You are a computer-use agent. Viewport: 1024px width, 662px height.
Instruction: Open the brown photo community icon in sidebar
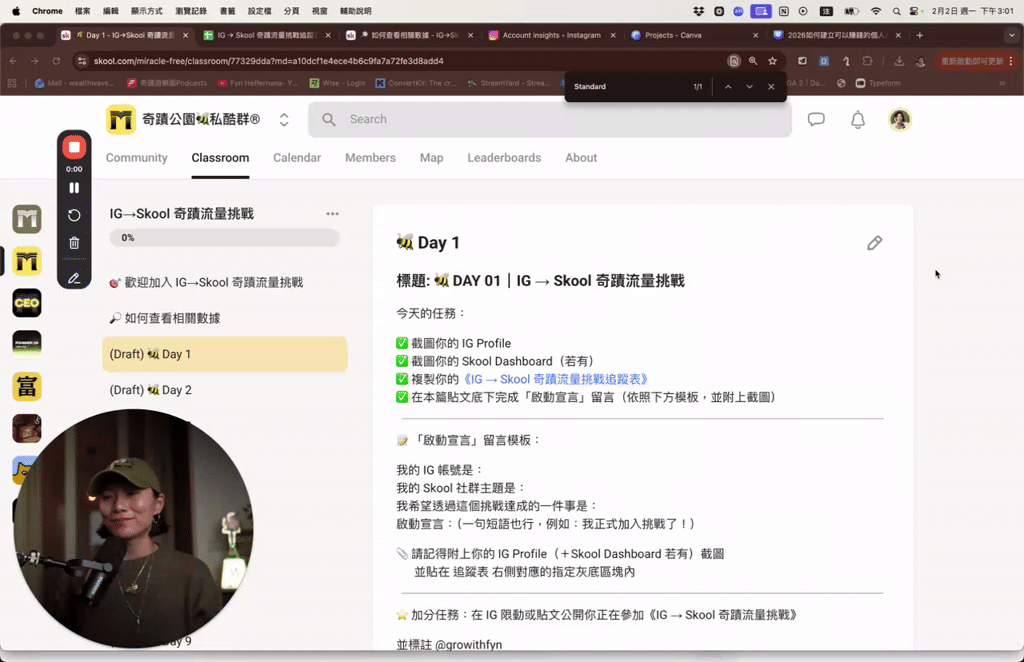click(27, 428)
